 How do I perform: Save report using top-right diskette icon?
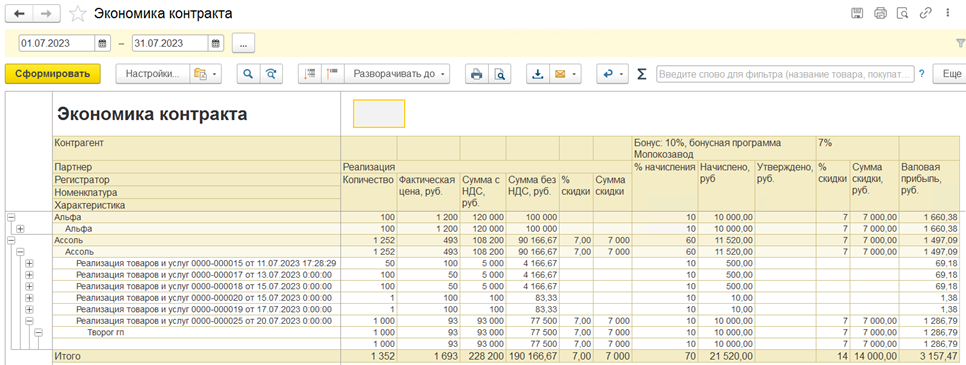coord(857,13)
